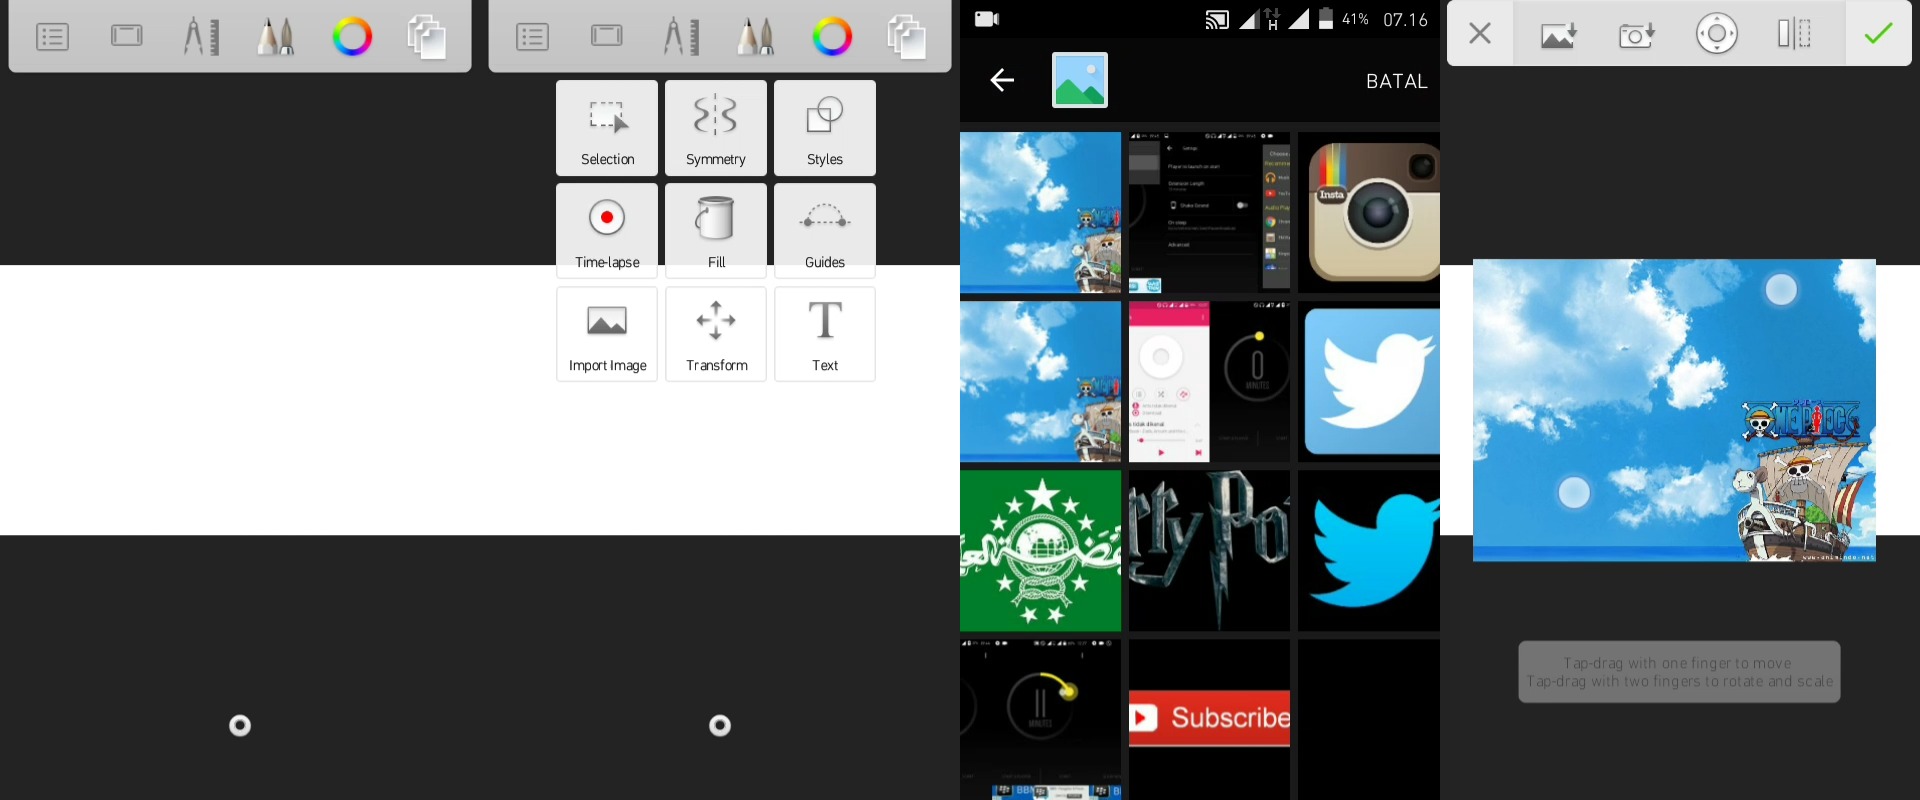Tap the import-from-camera icon in the import toolbar
The height and width of the screenshot is (800, 1920).
(1637, 35)
